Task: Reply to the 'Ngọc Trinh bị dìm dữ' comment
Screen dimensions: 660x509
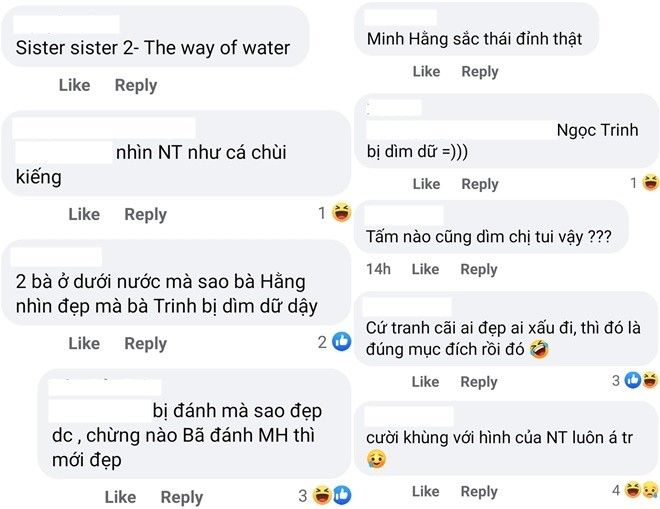Action: tap(479, 184)
